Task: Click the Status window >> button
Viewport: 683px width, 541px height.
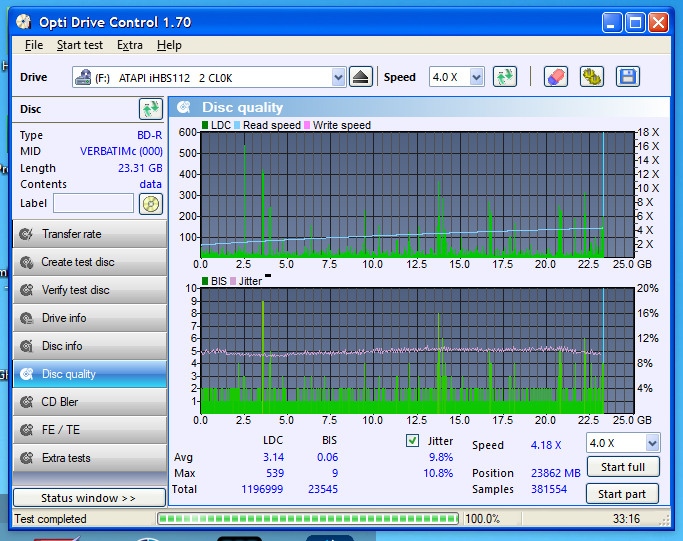Action: pyautogui.click(x=89, y=498)
